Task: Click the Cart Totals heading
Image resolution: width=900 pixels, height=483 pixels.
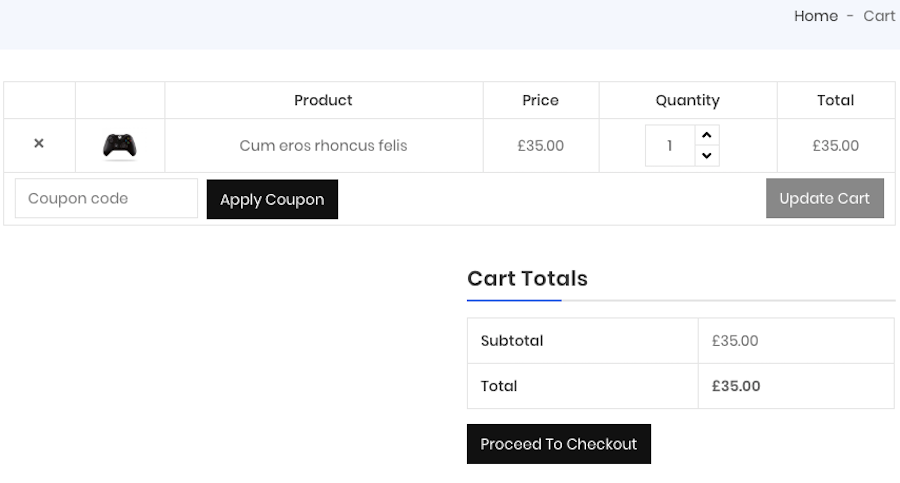Action: pyautogui.click(x=527, y=279)
